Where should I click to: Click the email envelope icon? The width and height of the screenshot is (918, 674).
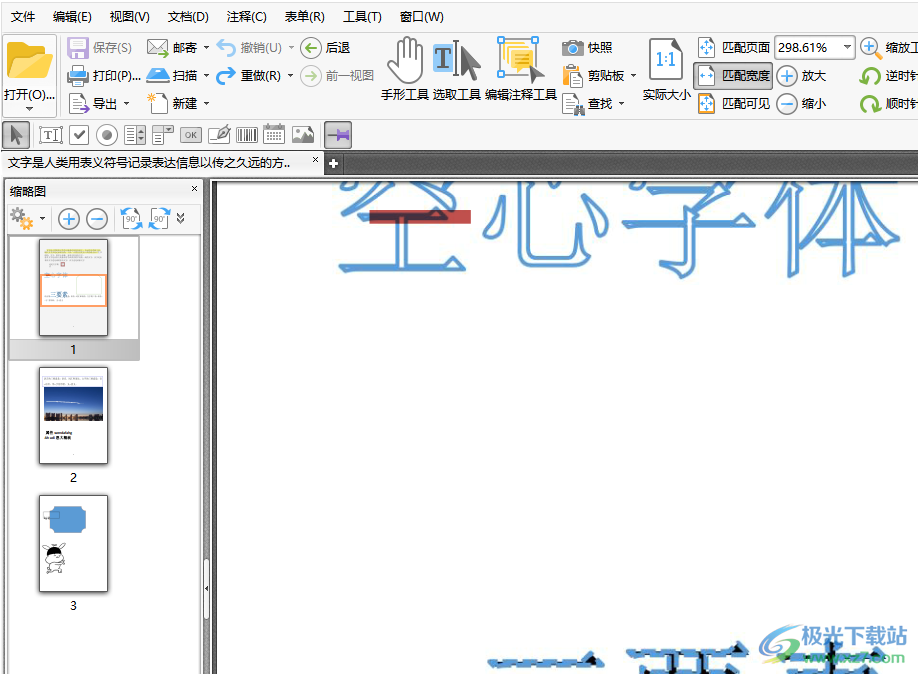pyautogui.click(x=157, y=47)
